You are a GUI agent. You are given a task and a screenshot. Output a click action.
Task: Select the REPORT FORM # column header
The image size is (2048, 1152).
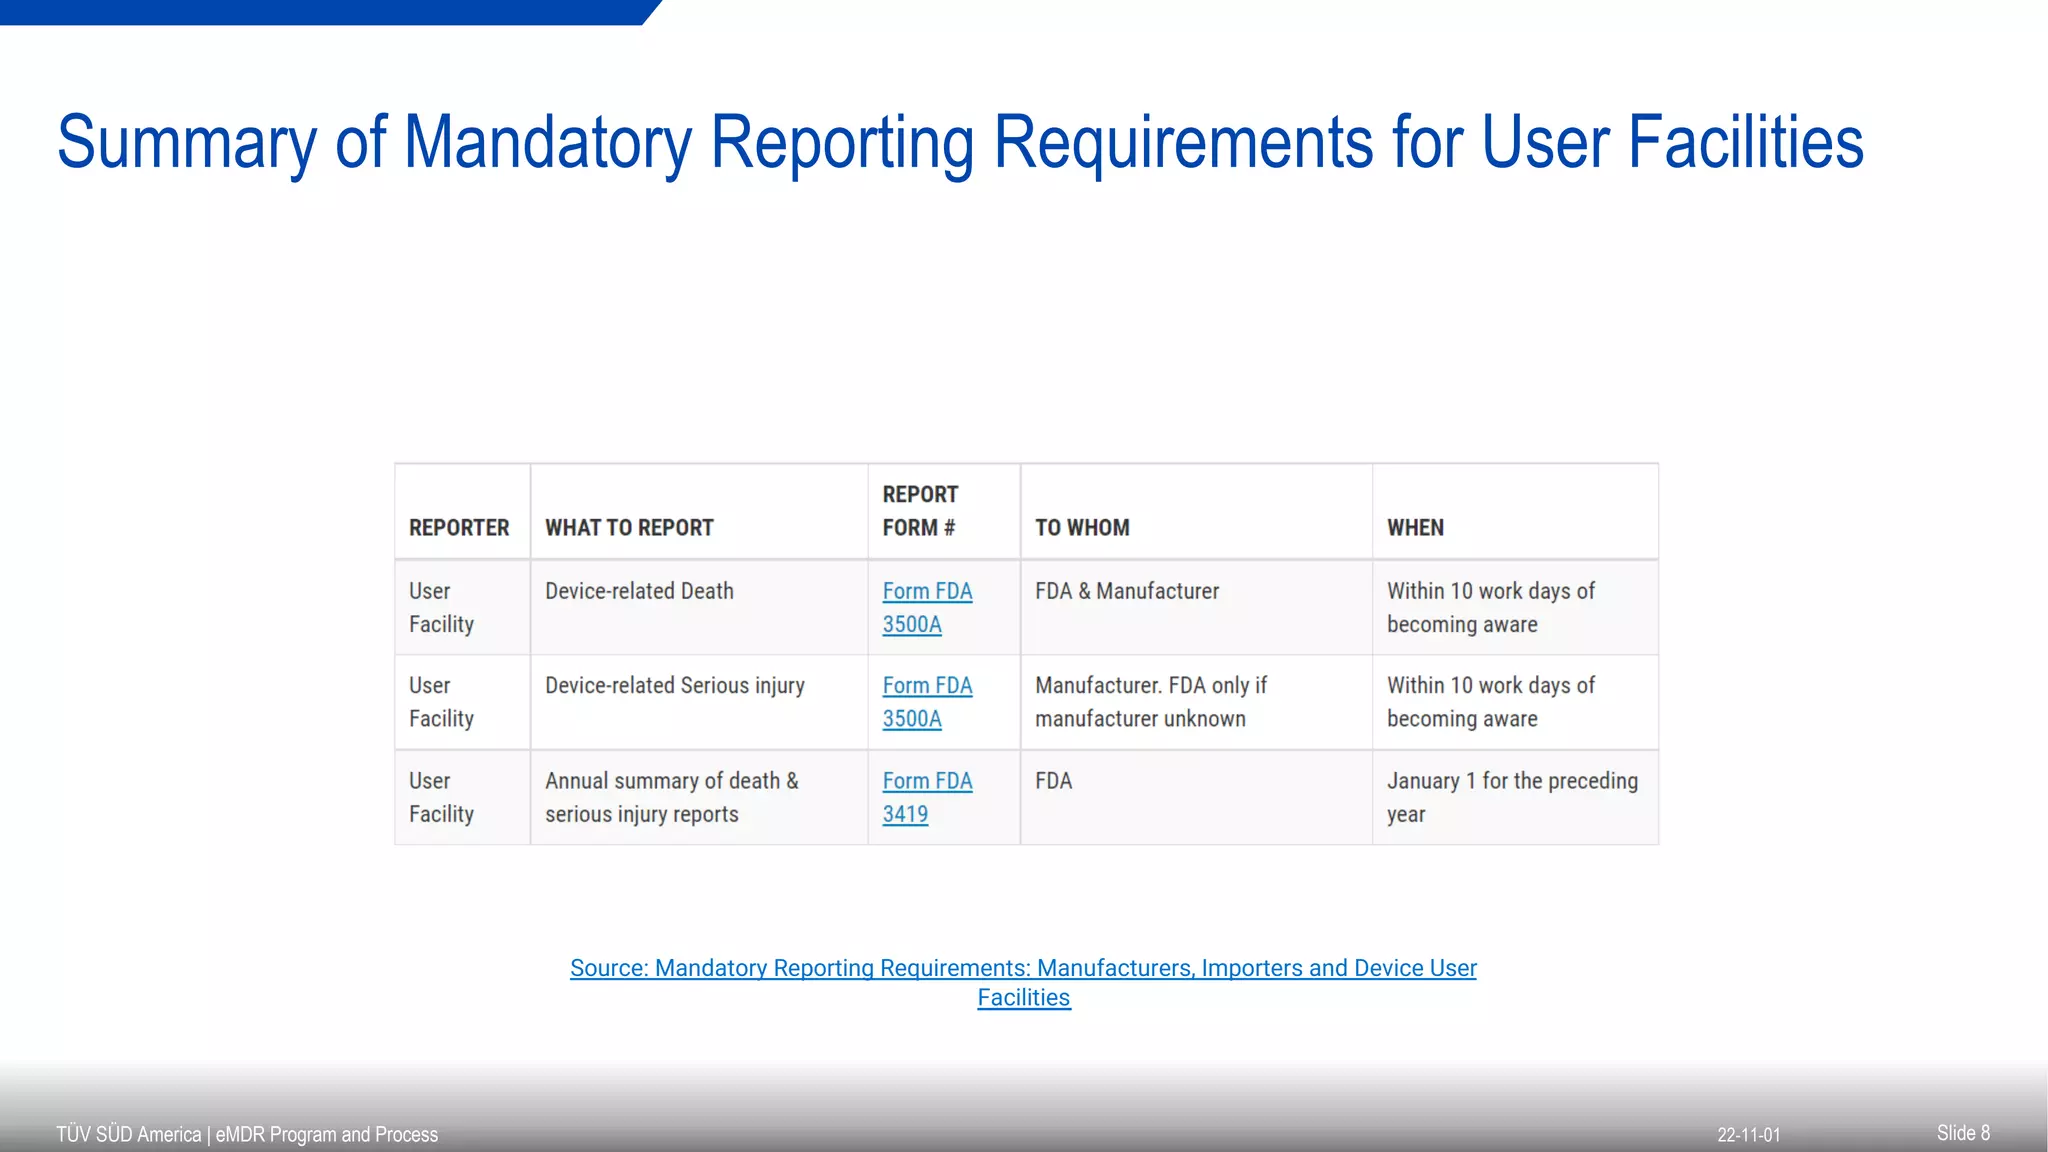pos(920,511)
